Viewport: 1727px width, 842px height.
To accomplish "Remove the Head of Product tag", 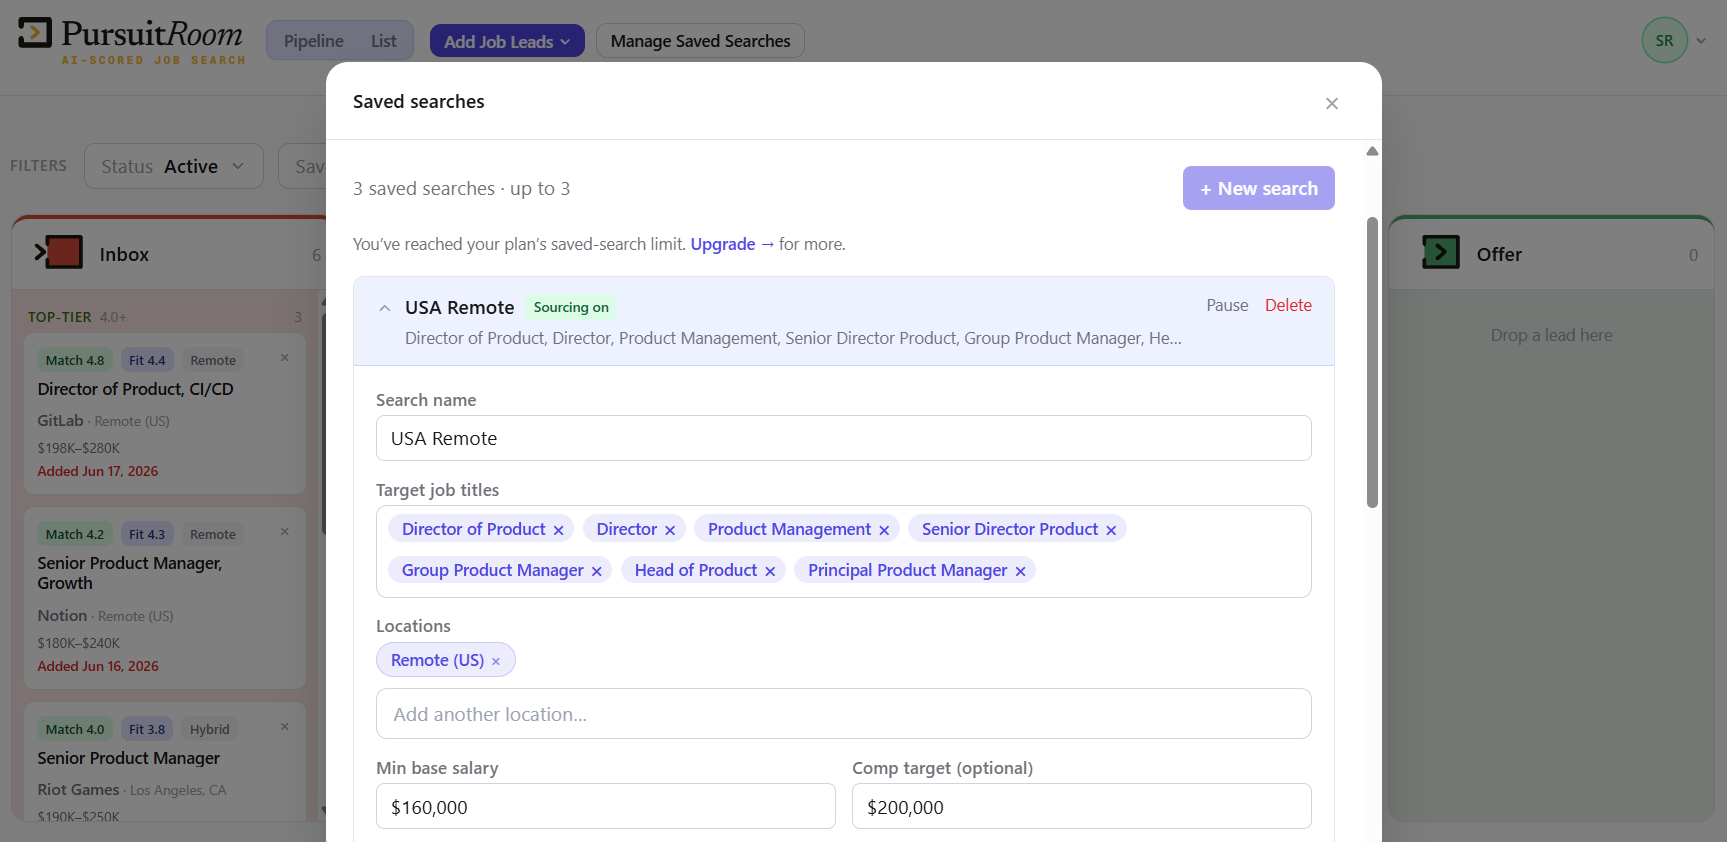I will (770, 571).
